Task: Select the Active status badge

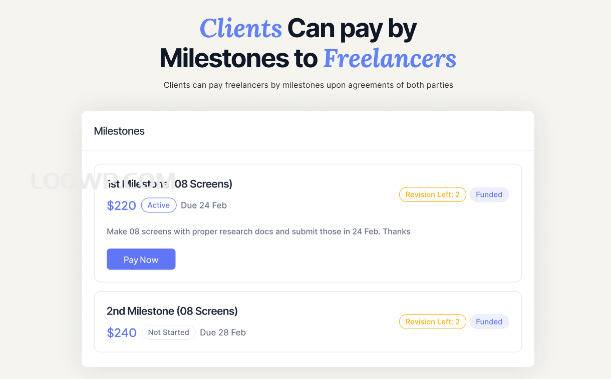Action: click(x=159, y=205)
